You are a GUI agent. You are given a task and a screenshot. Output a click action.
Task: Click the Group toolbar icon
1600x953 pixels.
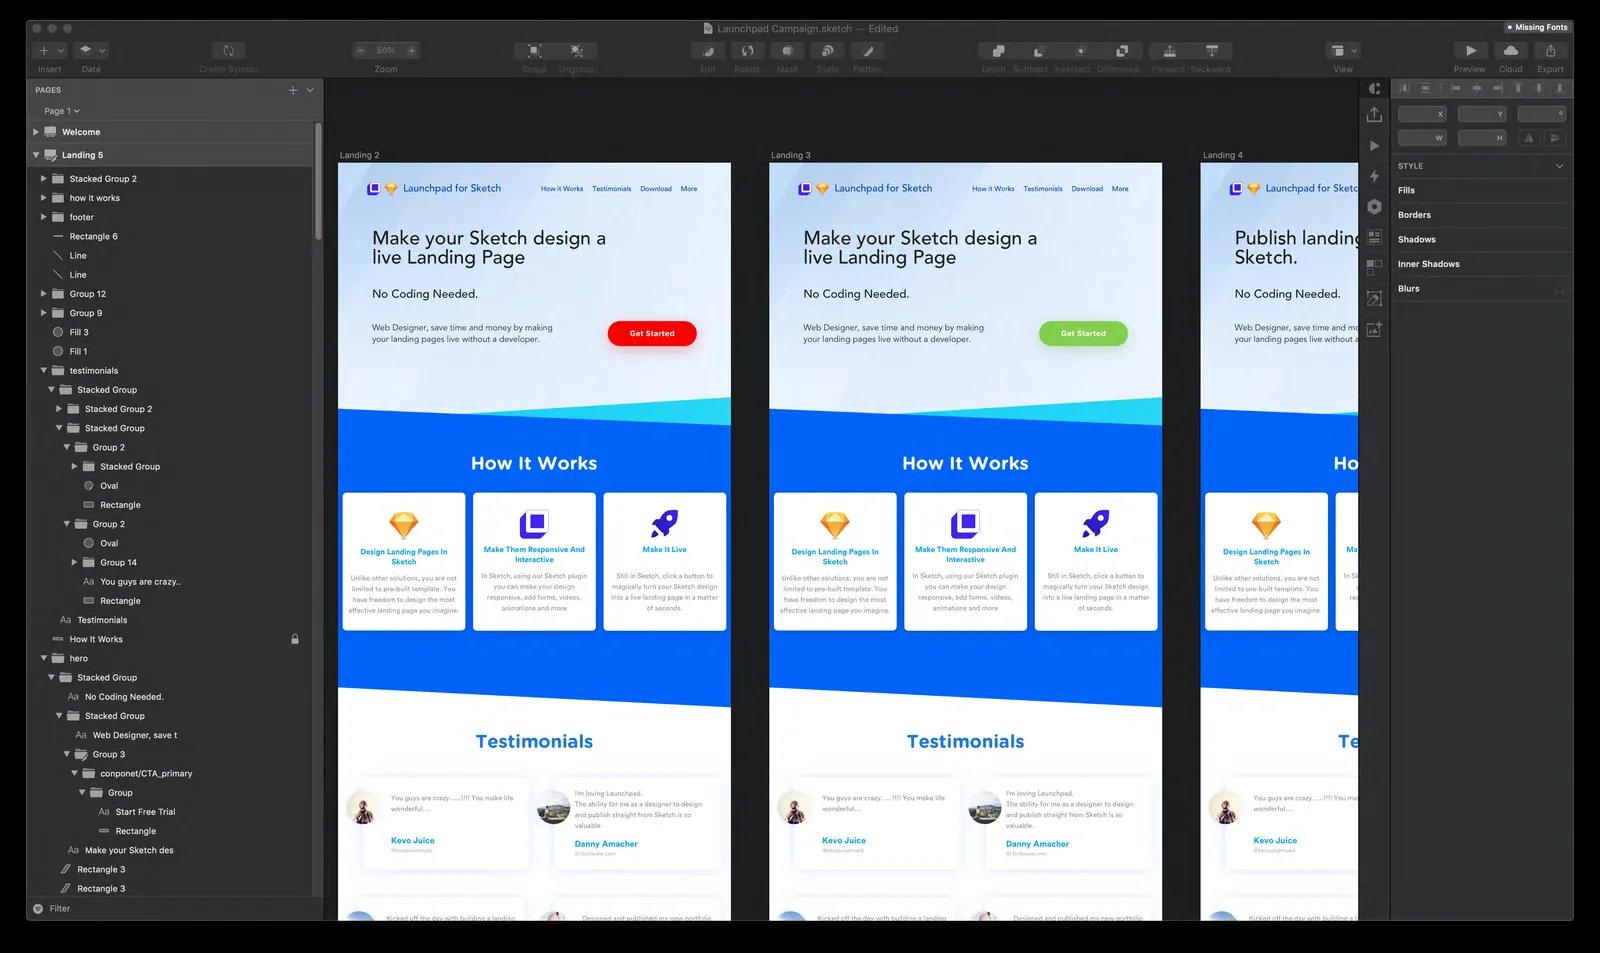(535, 50)
